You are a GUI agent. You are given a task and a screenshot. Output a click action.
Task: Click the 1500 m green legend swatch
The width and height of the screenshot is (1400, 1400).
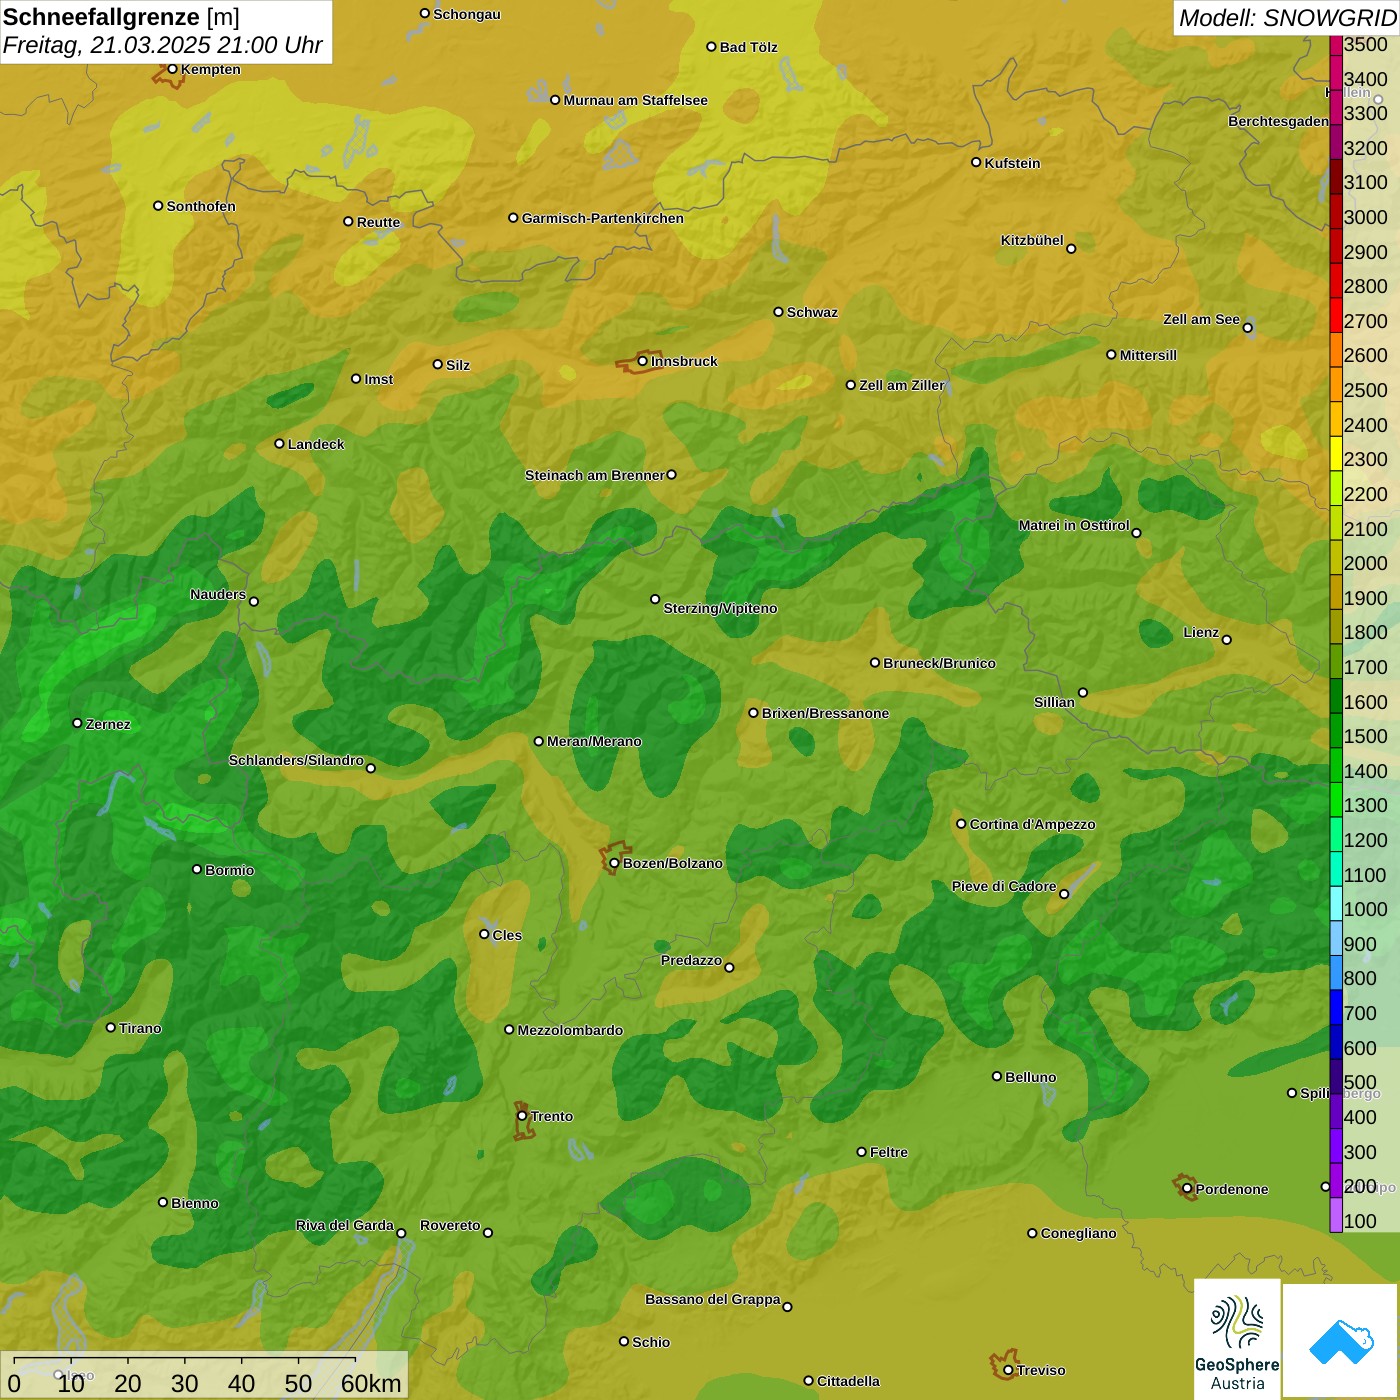coord(1336,730)
